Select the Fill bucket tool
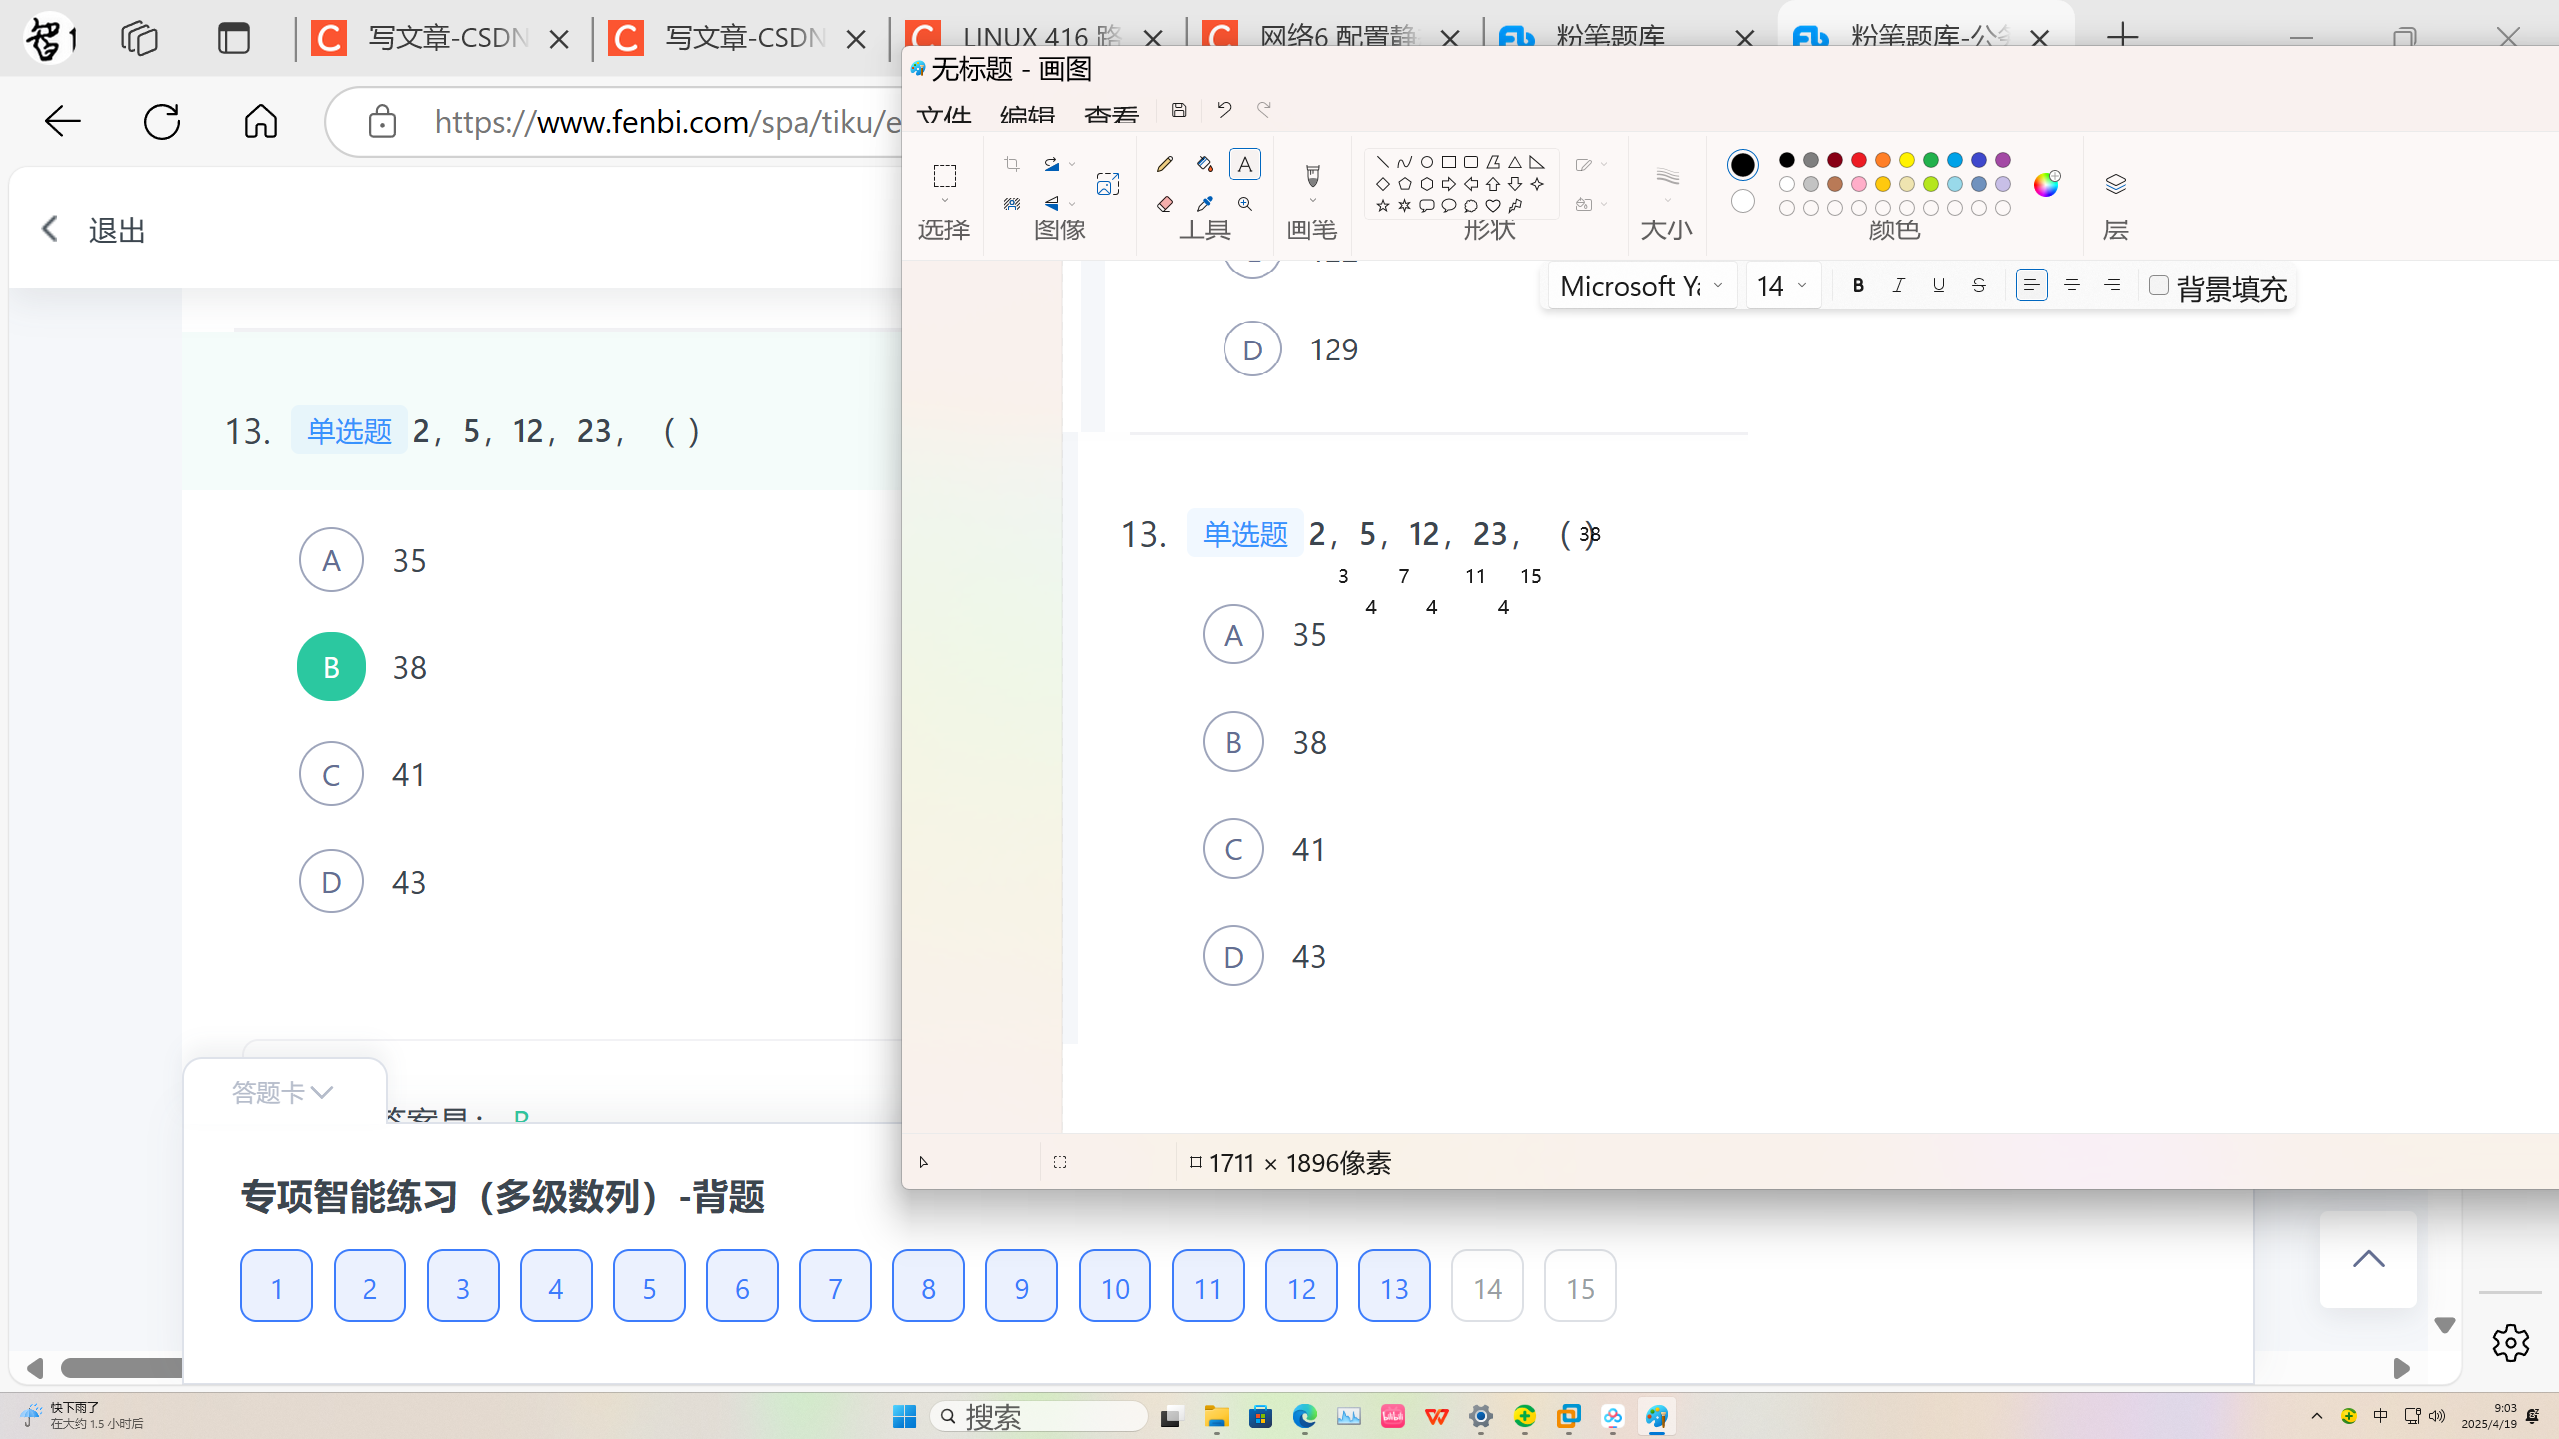 (x=1205, y=164)
